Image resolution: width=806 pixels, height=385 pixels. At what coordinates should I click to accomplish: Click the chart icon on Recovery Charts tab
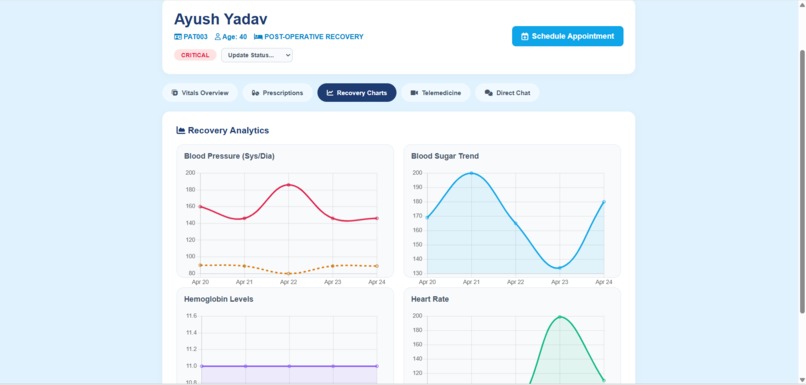330,93
